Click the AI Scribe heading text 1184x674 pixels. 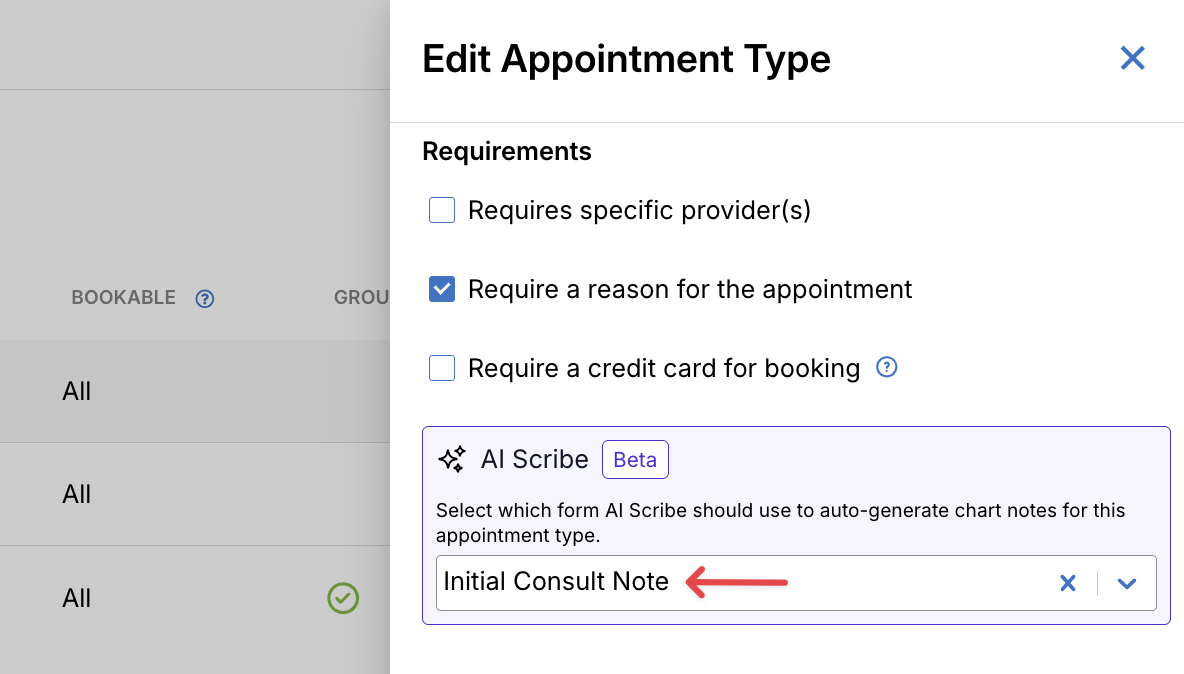(x=534, y=459)
